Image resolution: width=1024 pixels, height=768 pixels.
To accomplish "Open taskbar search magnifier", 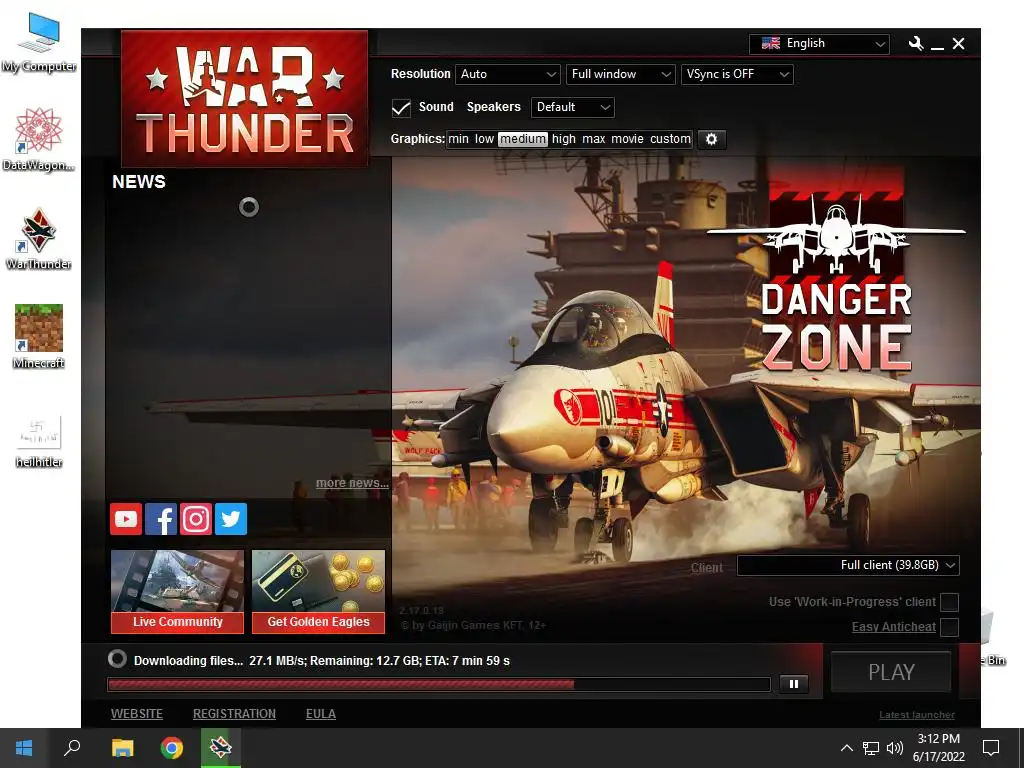I will [x=72, y=748].
